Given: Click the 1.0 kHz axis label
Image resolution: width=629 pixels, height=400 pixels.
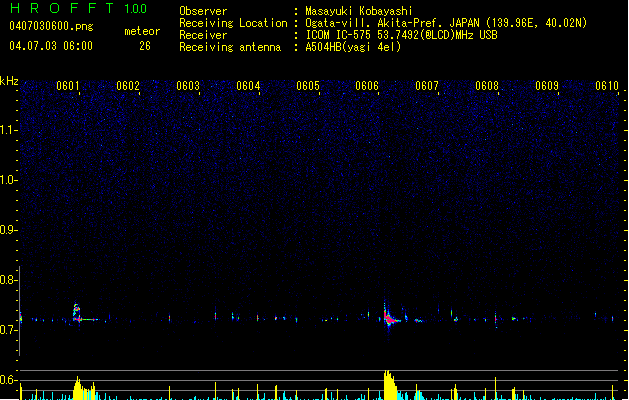Looking at the screenshot, I should pyautogui.click(x=9, y=180).
